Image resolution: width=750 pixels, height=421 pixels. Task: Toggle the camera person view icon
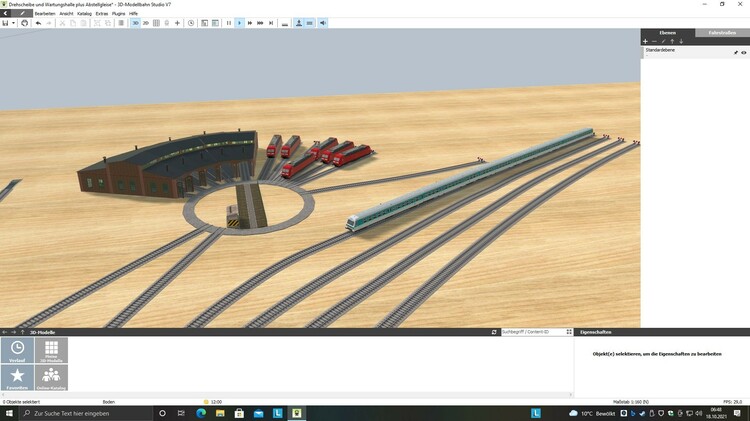pyautogui.click(x=299, y=23)
